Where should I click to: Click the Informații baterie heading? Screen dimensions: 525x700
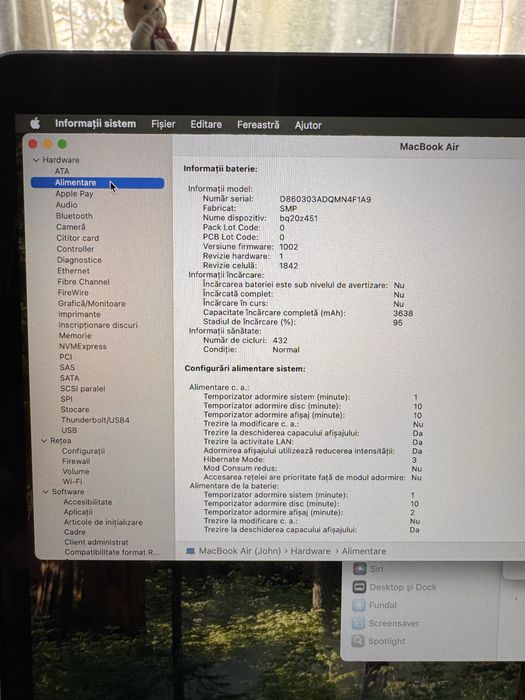click(221, 169)
